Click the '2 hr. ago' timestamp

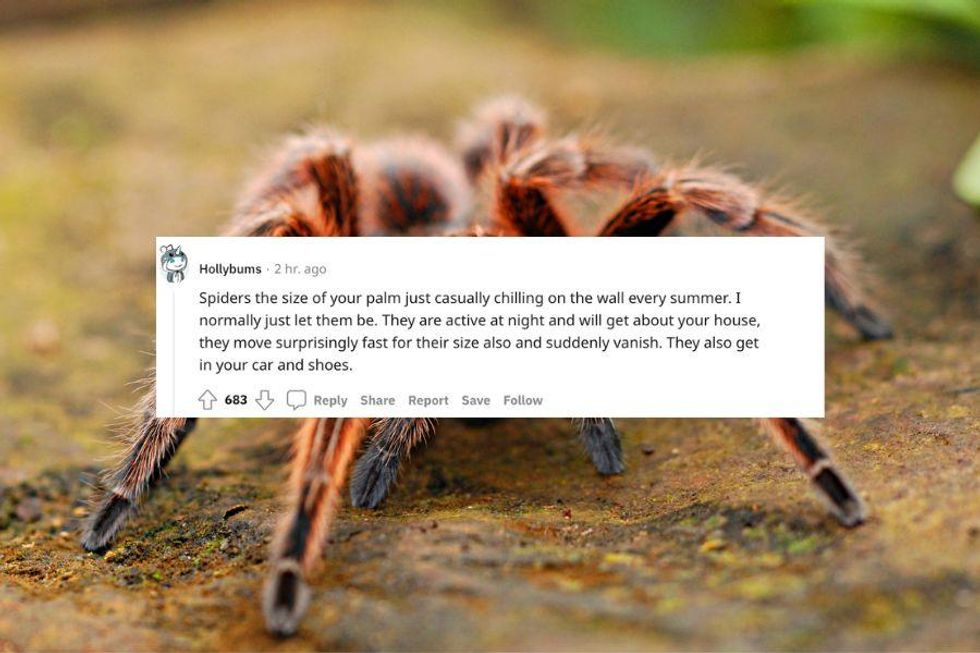pos(300,269)
